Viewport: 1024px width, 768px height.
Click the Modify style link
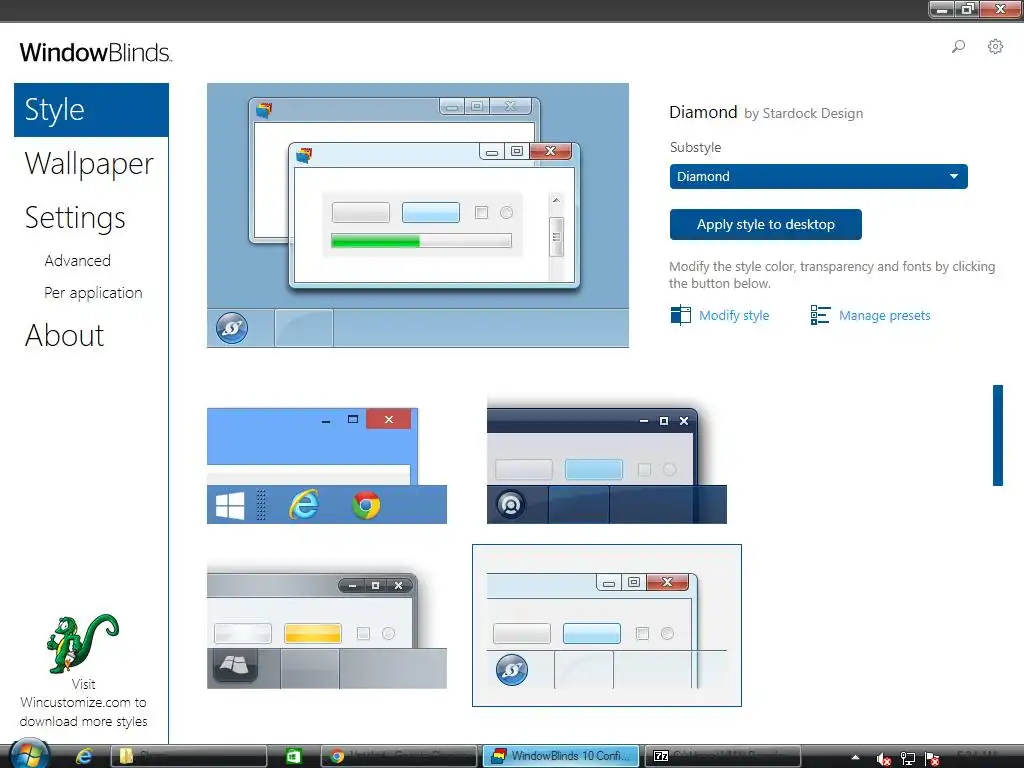[734, 315]
